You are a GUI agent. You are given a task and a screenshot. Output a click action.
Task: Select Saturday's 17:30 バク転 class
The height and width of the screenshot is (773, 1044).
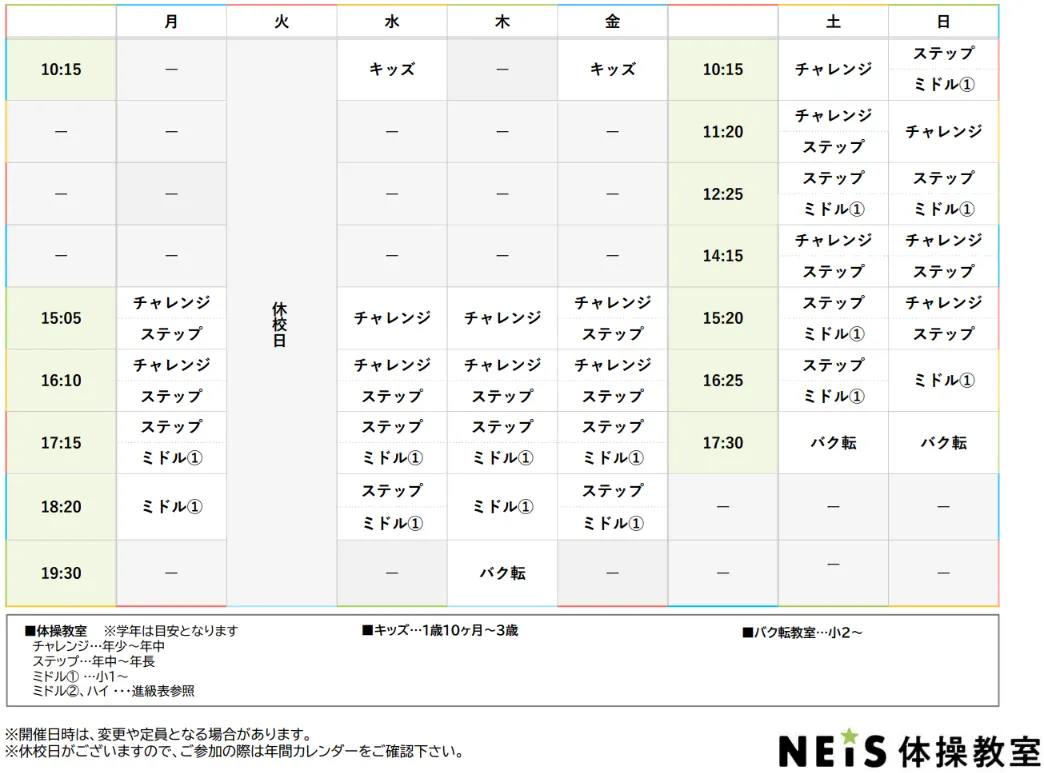[x=833, y=443]
